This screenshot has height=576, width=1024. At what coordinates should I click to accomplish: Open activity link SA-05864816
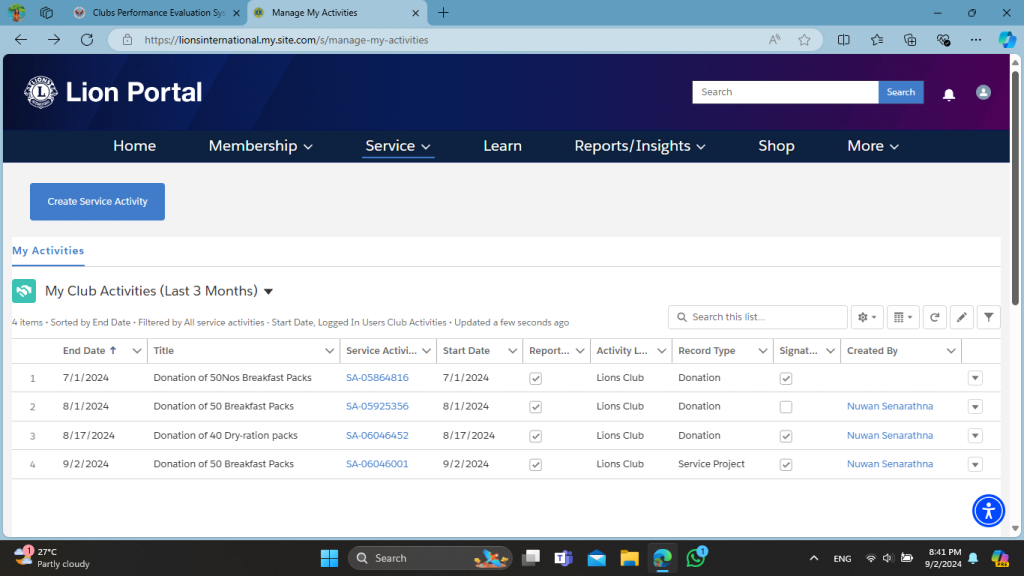377,377
